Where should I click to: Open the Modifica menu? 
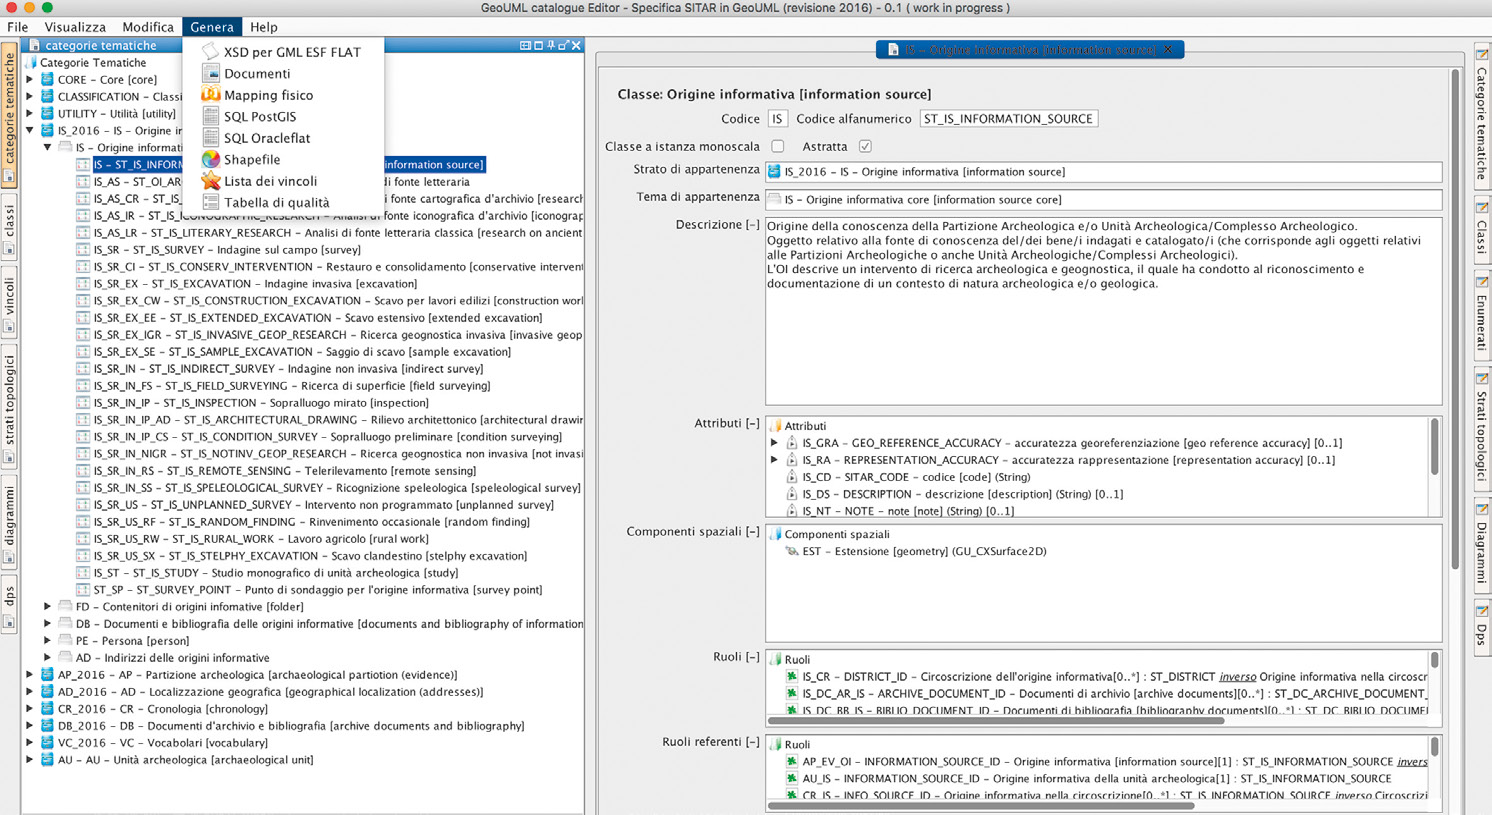click(x=147, y=27)
